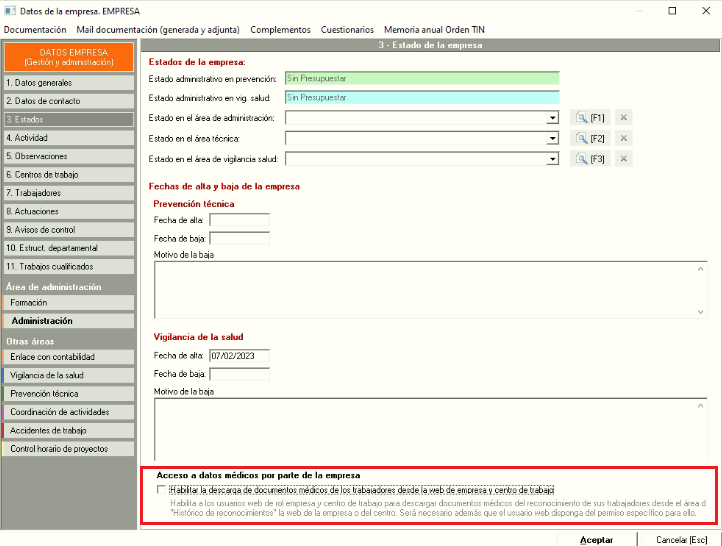Enable medical document download checkbox
722x546 pixels.
pyautogui.click(x=162, y=490)
